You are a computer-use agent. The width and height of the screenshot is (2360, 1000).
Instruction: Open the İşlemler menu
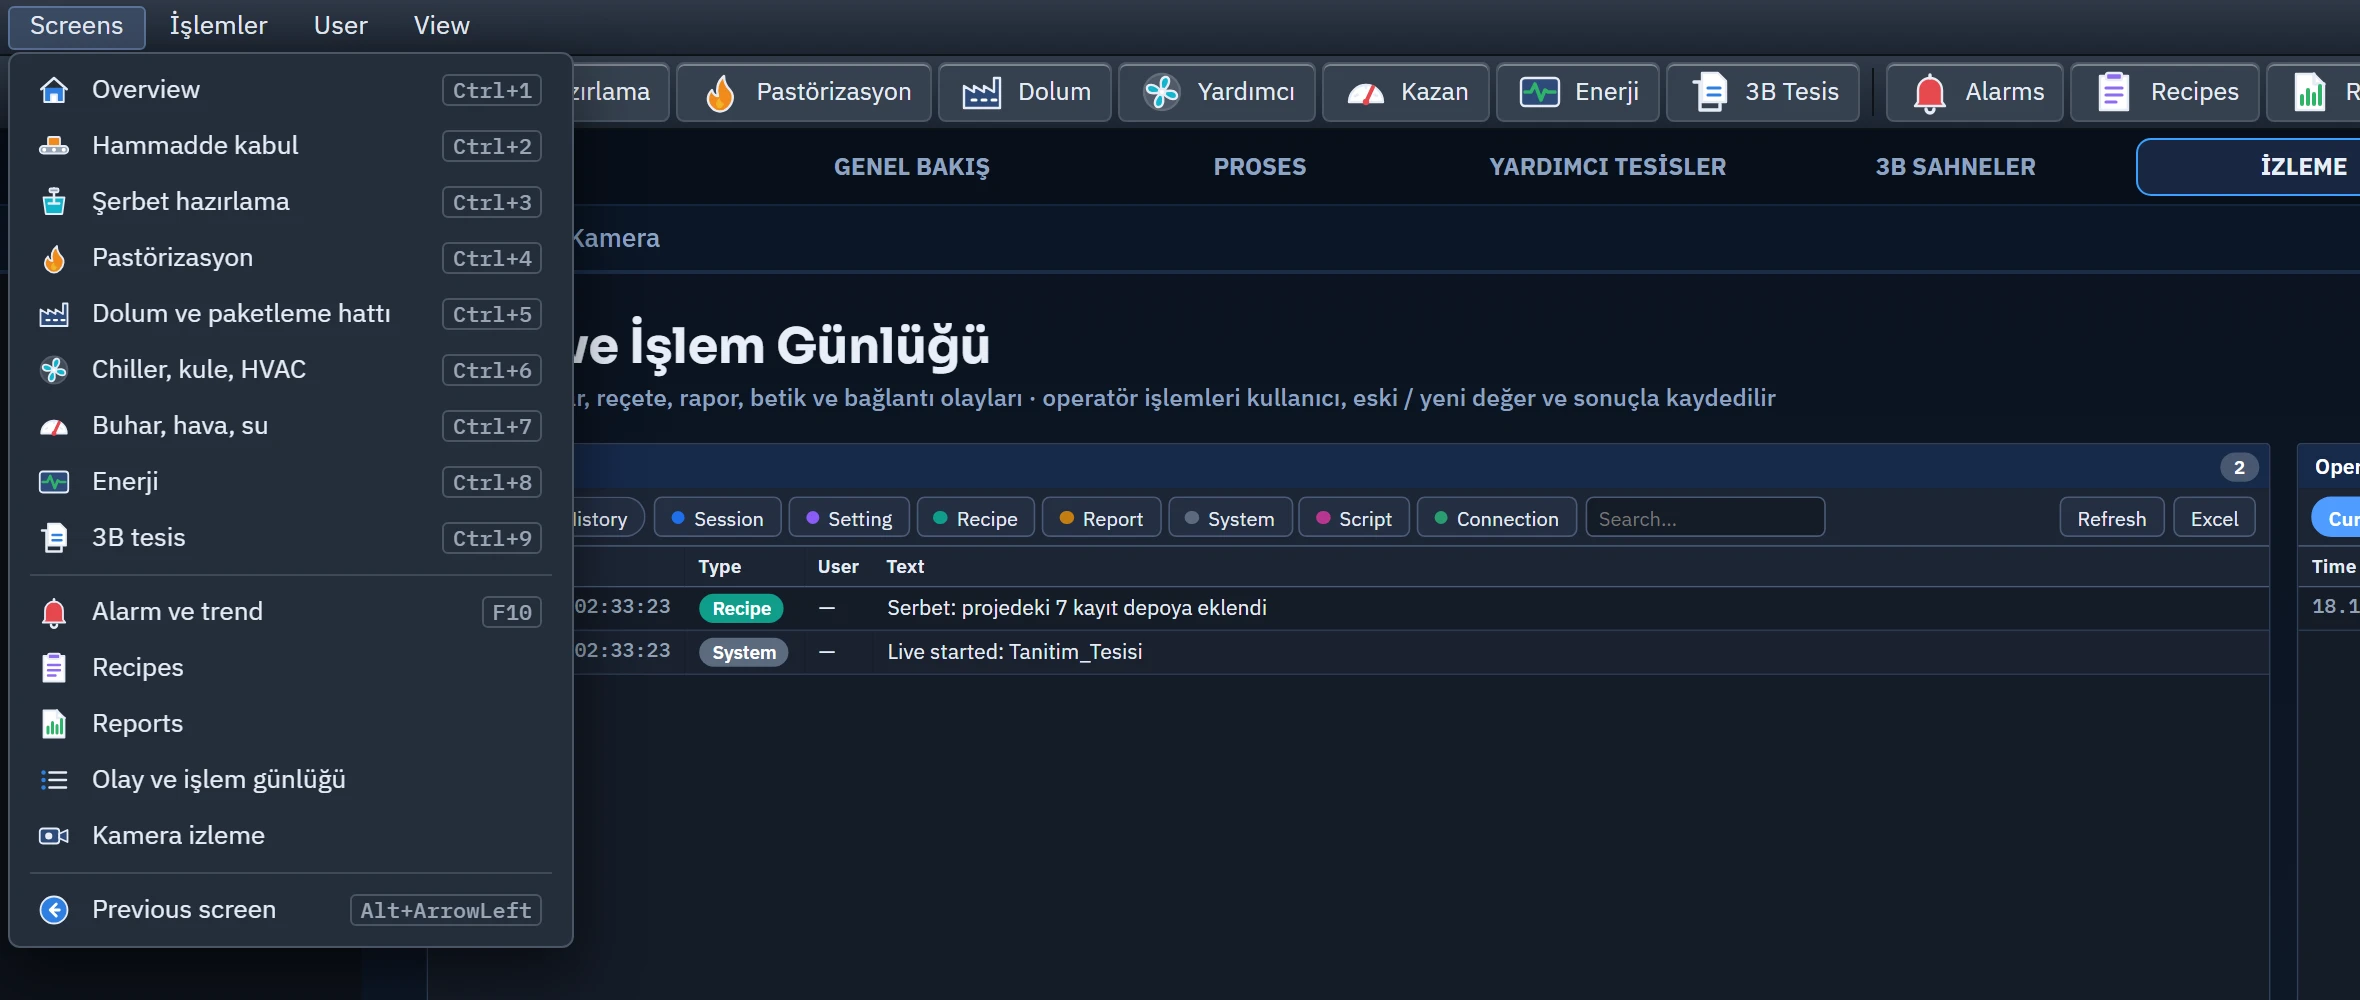[x=218, y=26]
